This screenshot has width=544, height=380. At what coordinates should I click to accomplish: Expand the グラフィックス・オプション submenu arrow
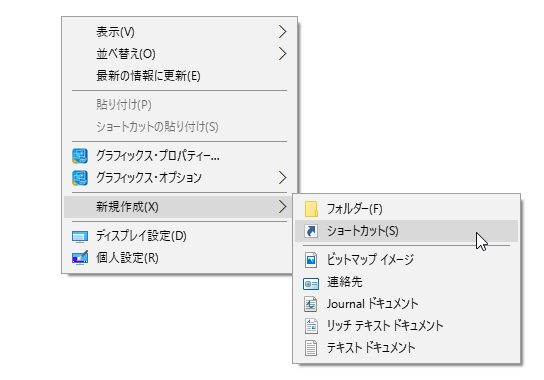click(x=283, y=178)
